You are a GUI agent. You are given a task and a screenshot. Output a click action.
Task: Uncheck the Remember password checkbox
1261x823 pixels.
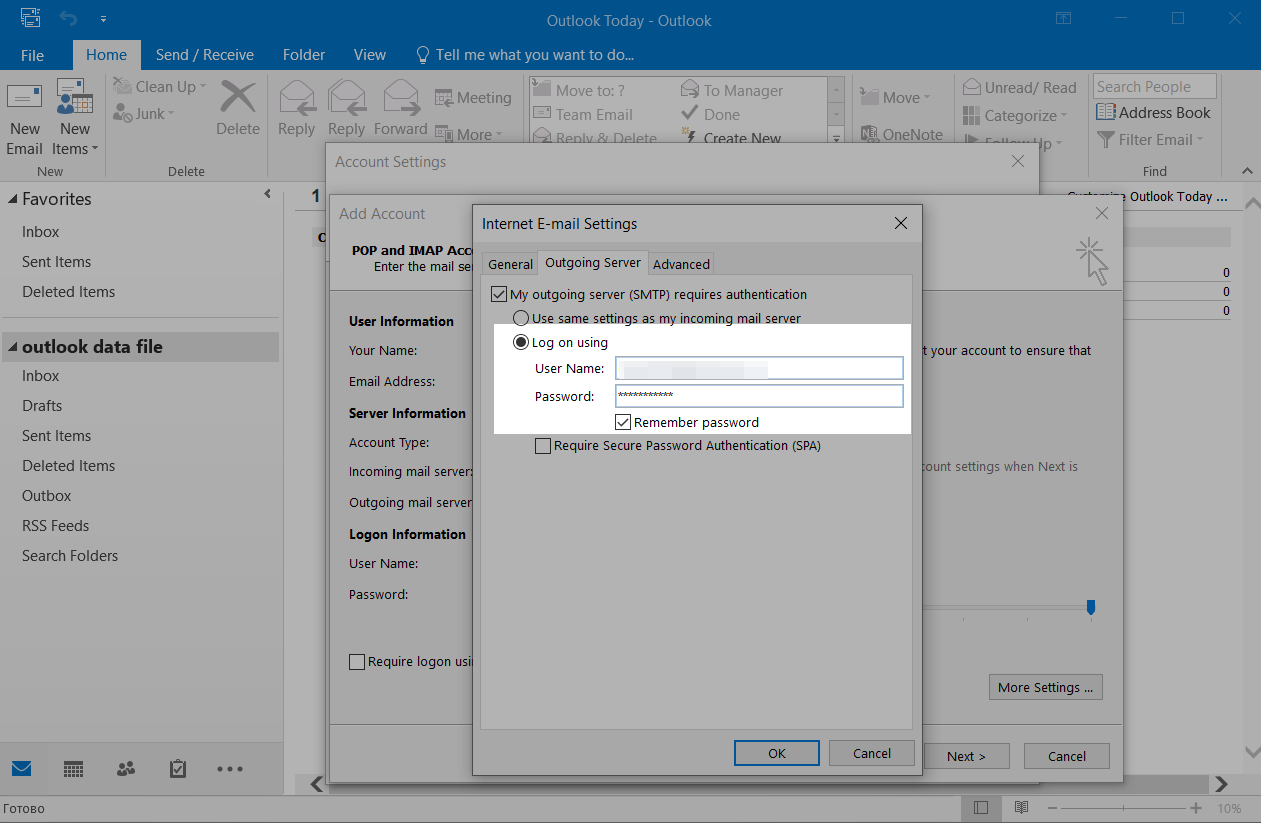[623, 422]
